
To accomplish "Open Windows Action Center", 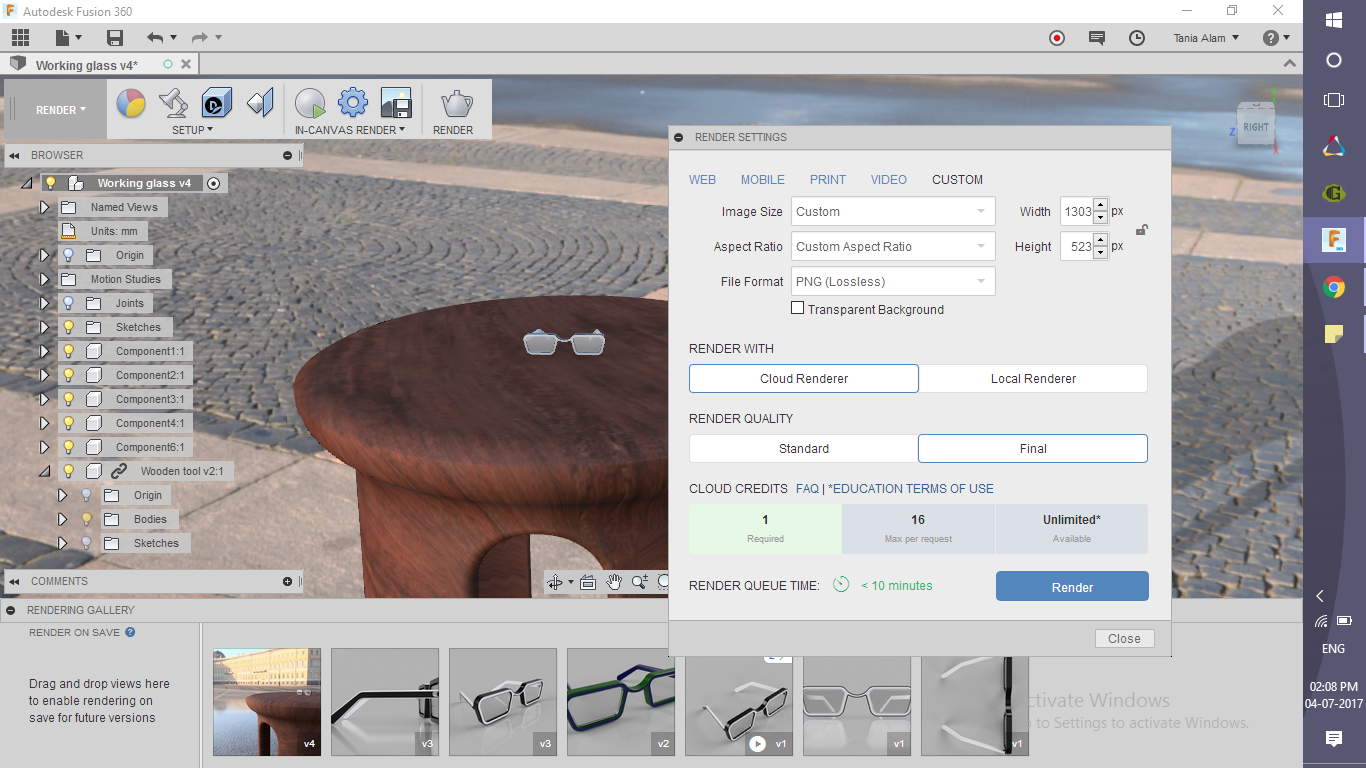I will (x=1334, y=738).
